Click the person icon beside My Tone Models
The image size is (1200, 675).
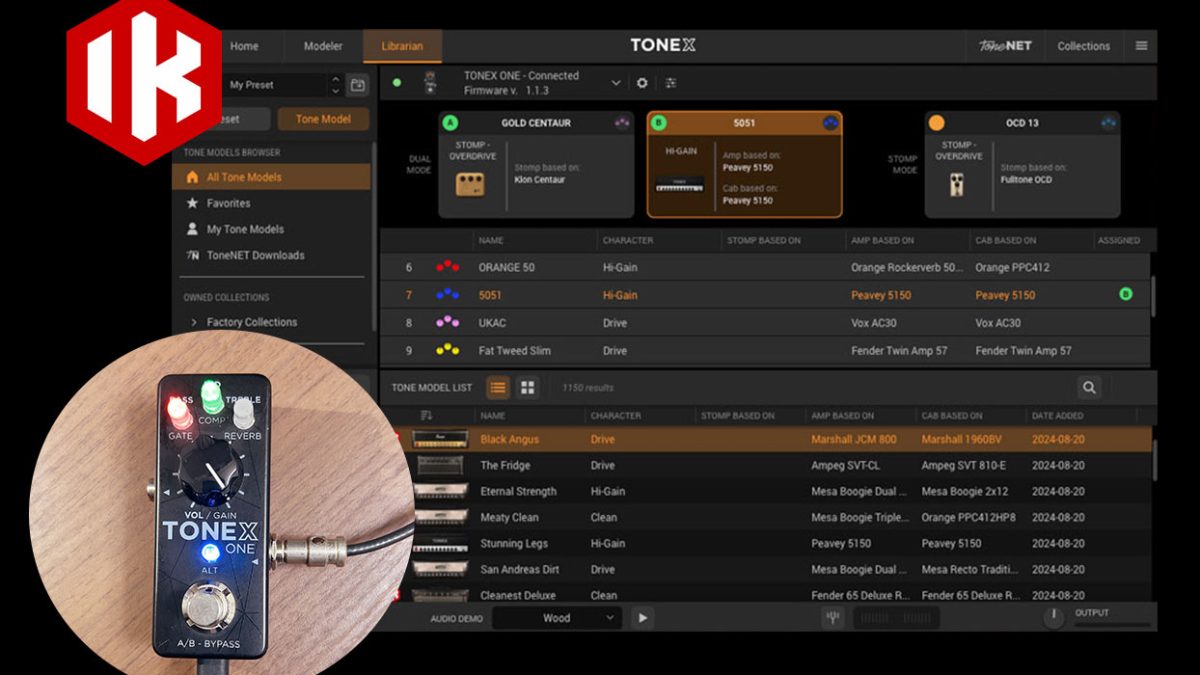pos(192,229)
